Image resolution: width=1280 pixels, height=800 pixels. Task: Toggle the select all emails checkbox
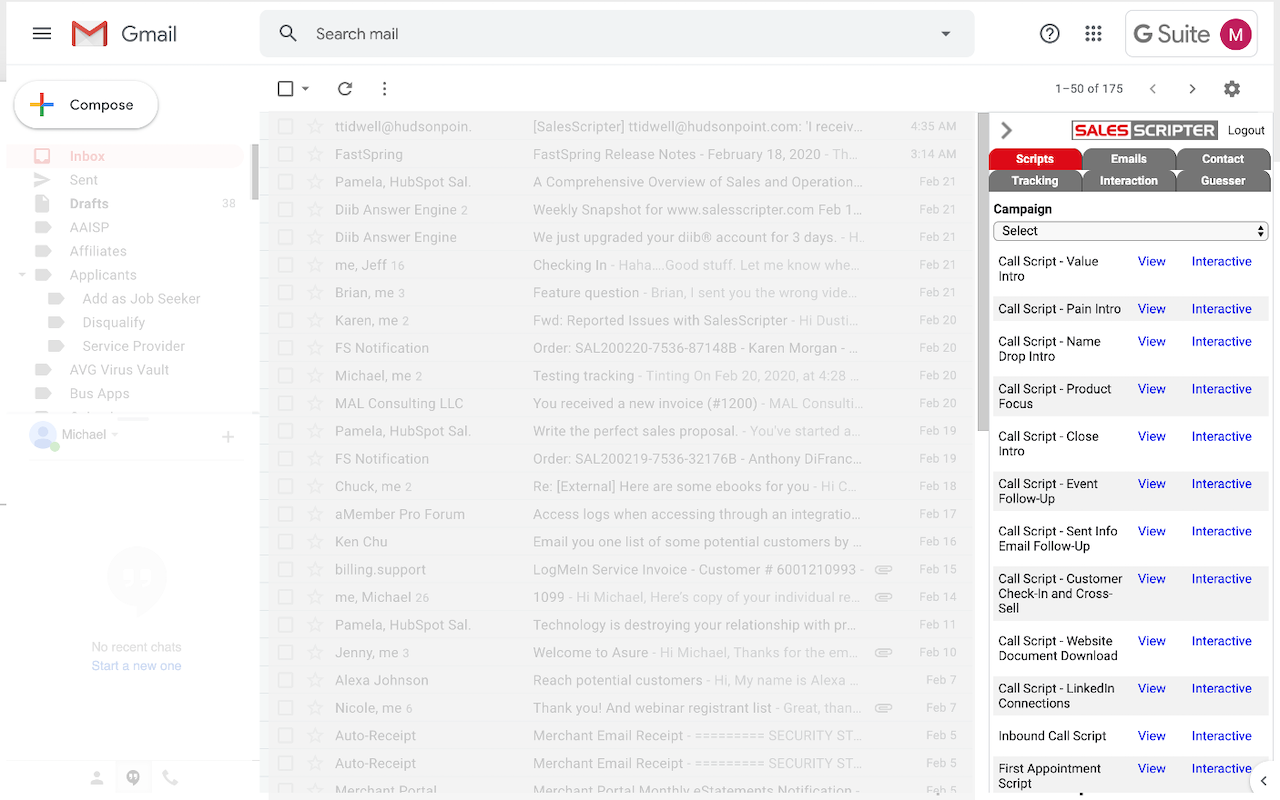pyautogui.click(x=285, y=89)
